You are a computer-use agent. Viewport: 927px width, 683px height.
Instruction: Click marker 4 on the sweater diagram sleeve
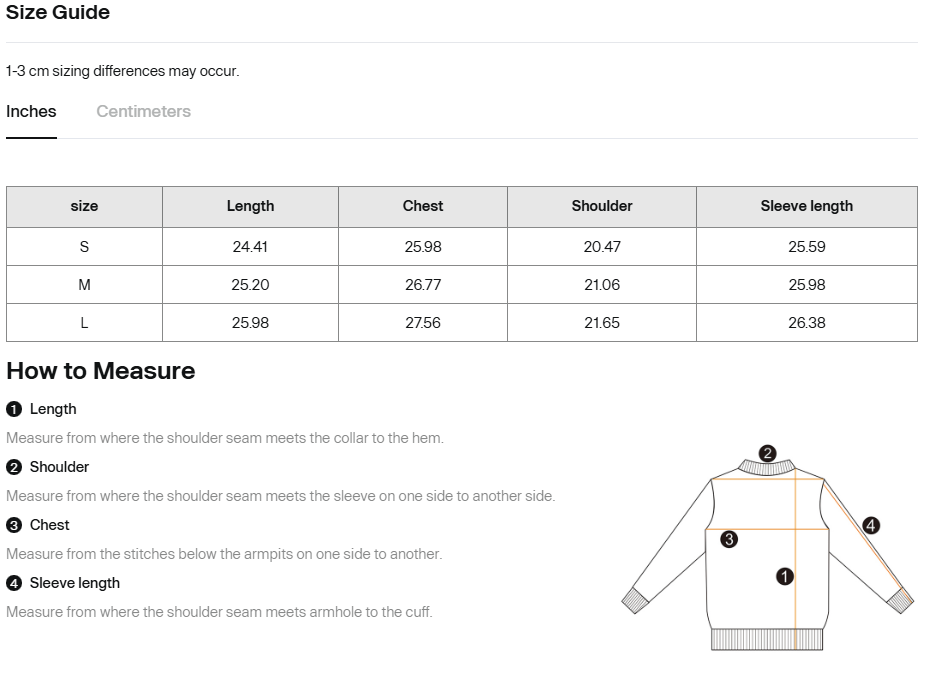871,525
